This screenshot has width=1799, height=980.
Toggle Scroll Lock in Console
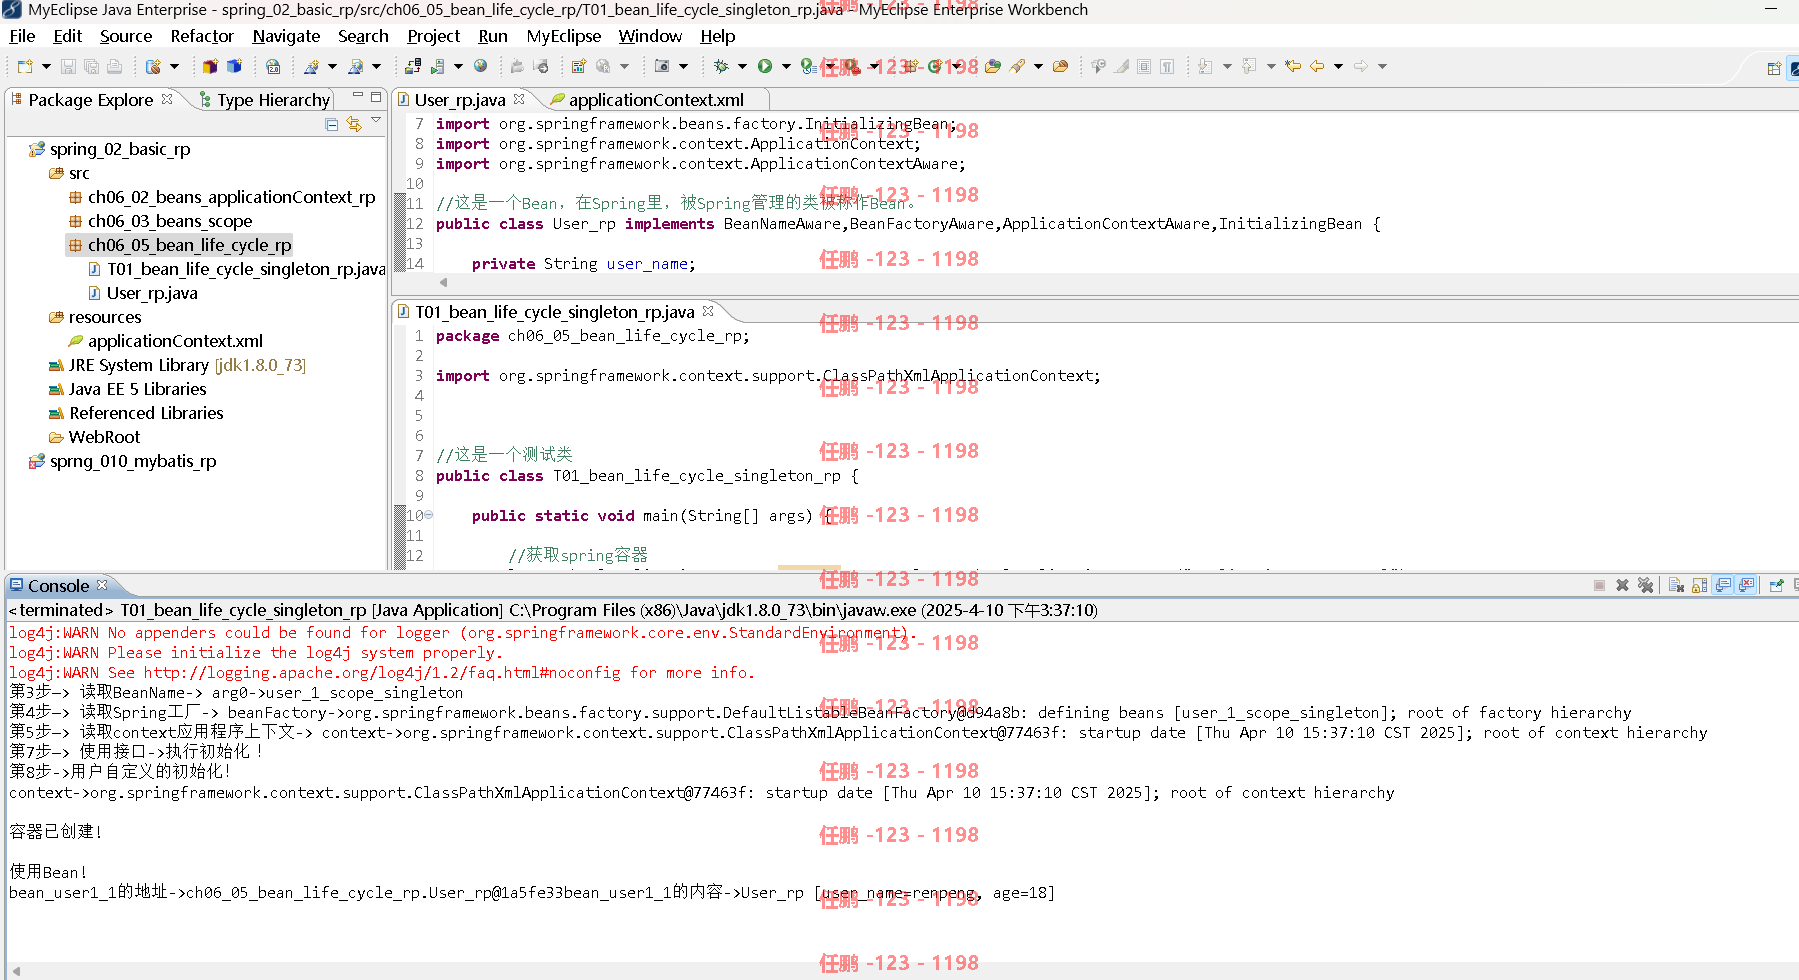[x=1699, y=585]
